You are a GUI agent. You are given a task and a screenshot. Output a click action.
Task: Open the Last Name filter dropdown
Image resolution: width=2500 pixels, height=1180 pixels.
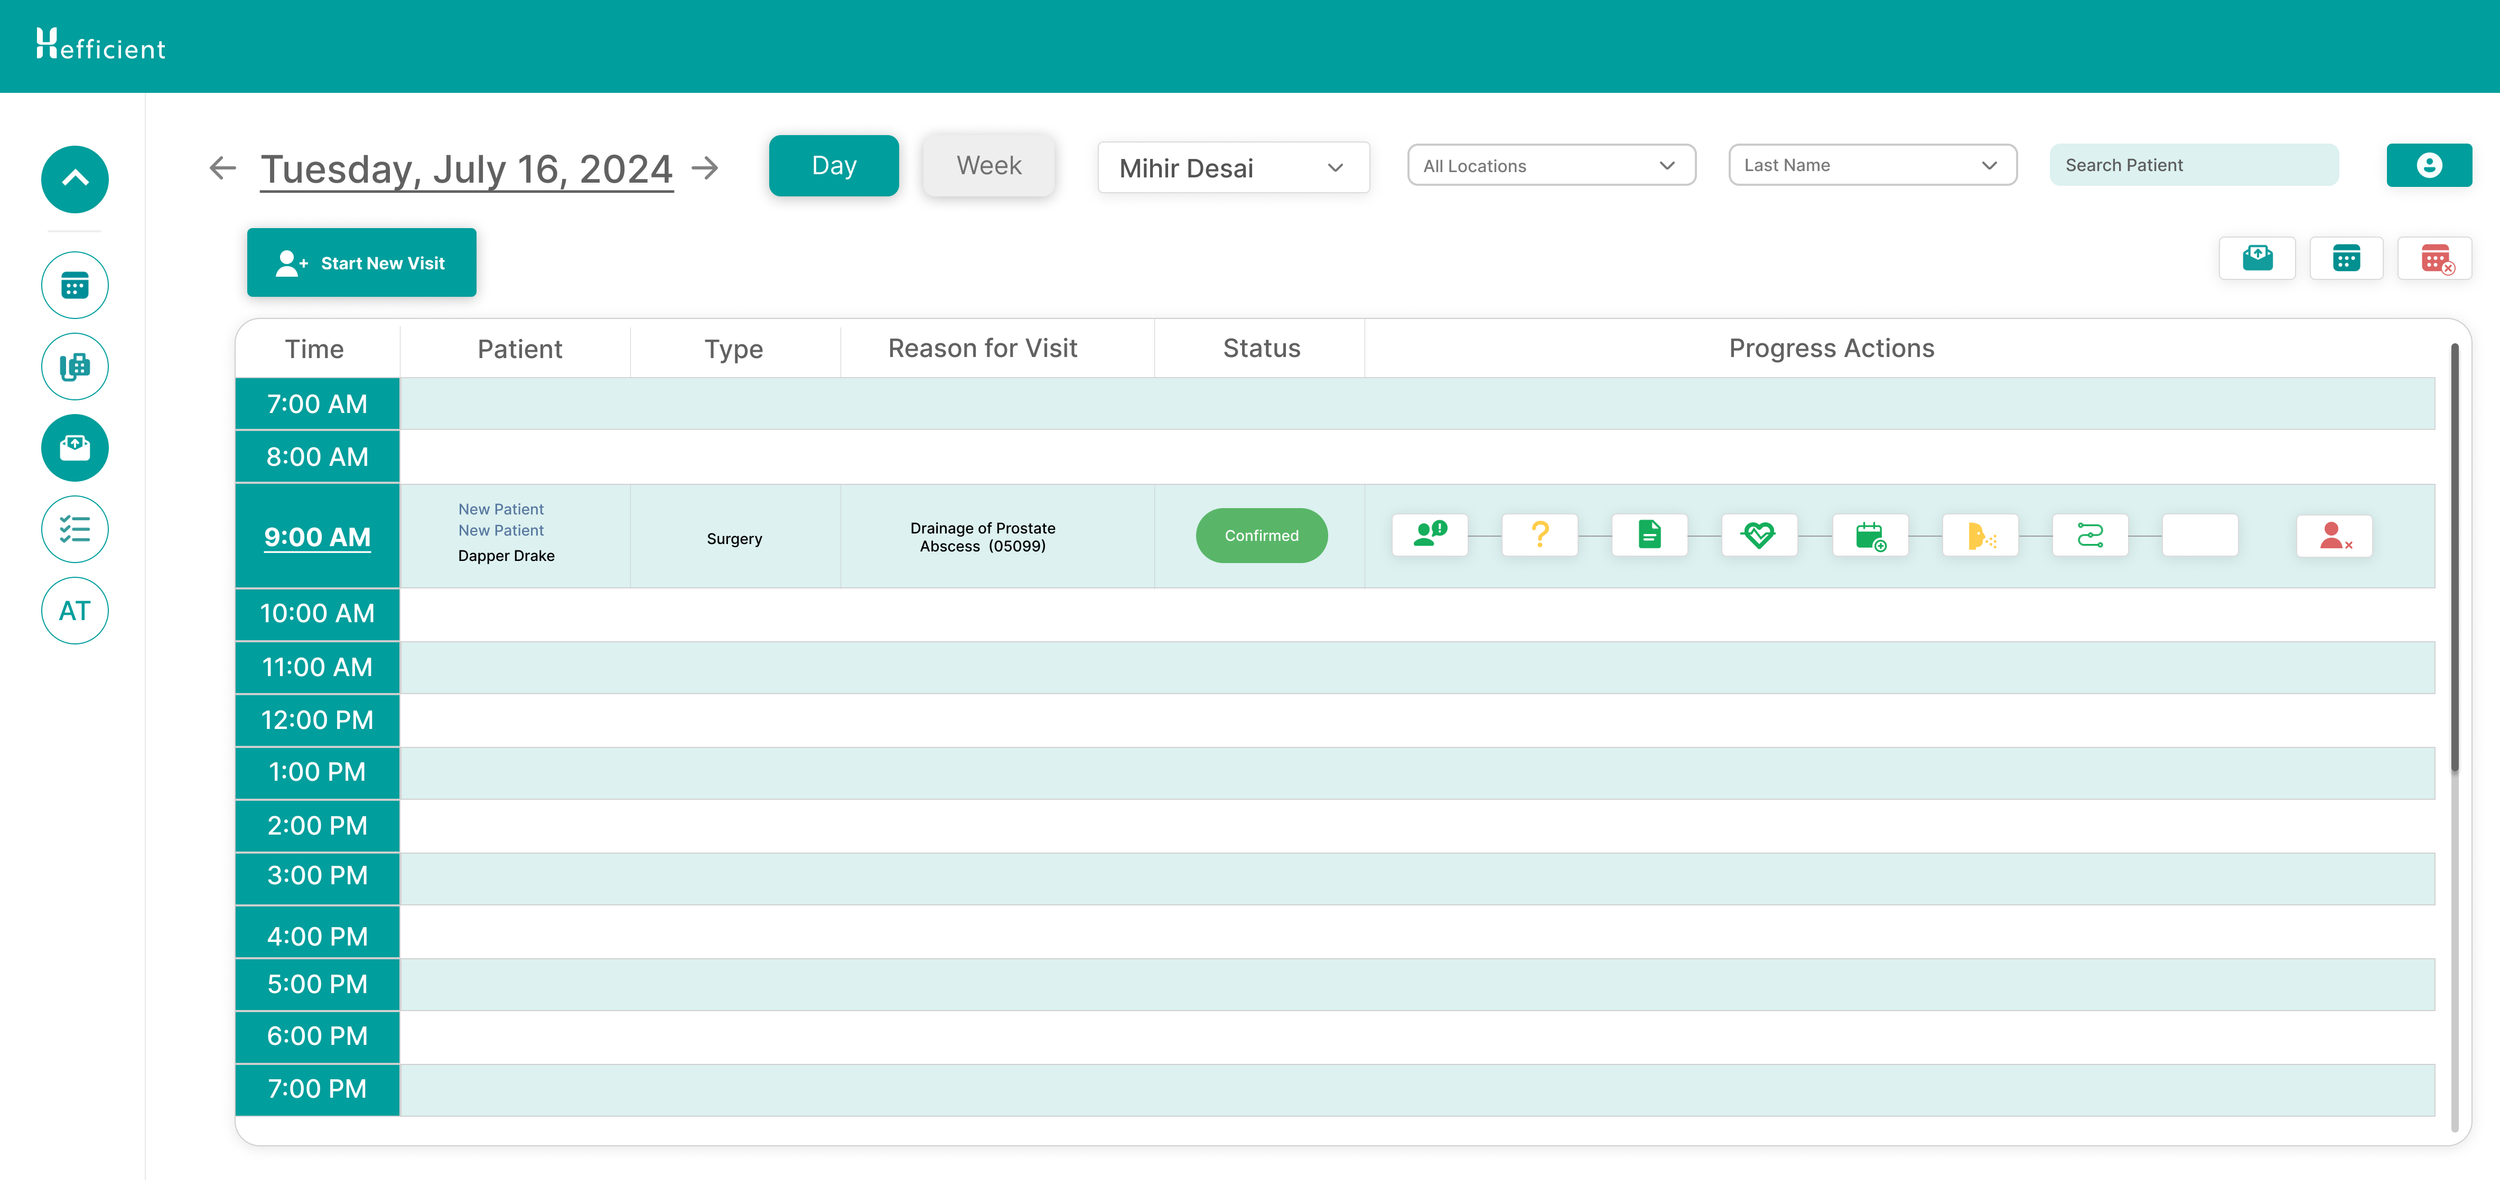(1872, 166)
